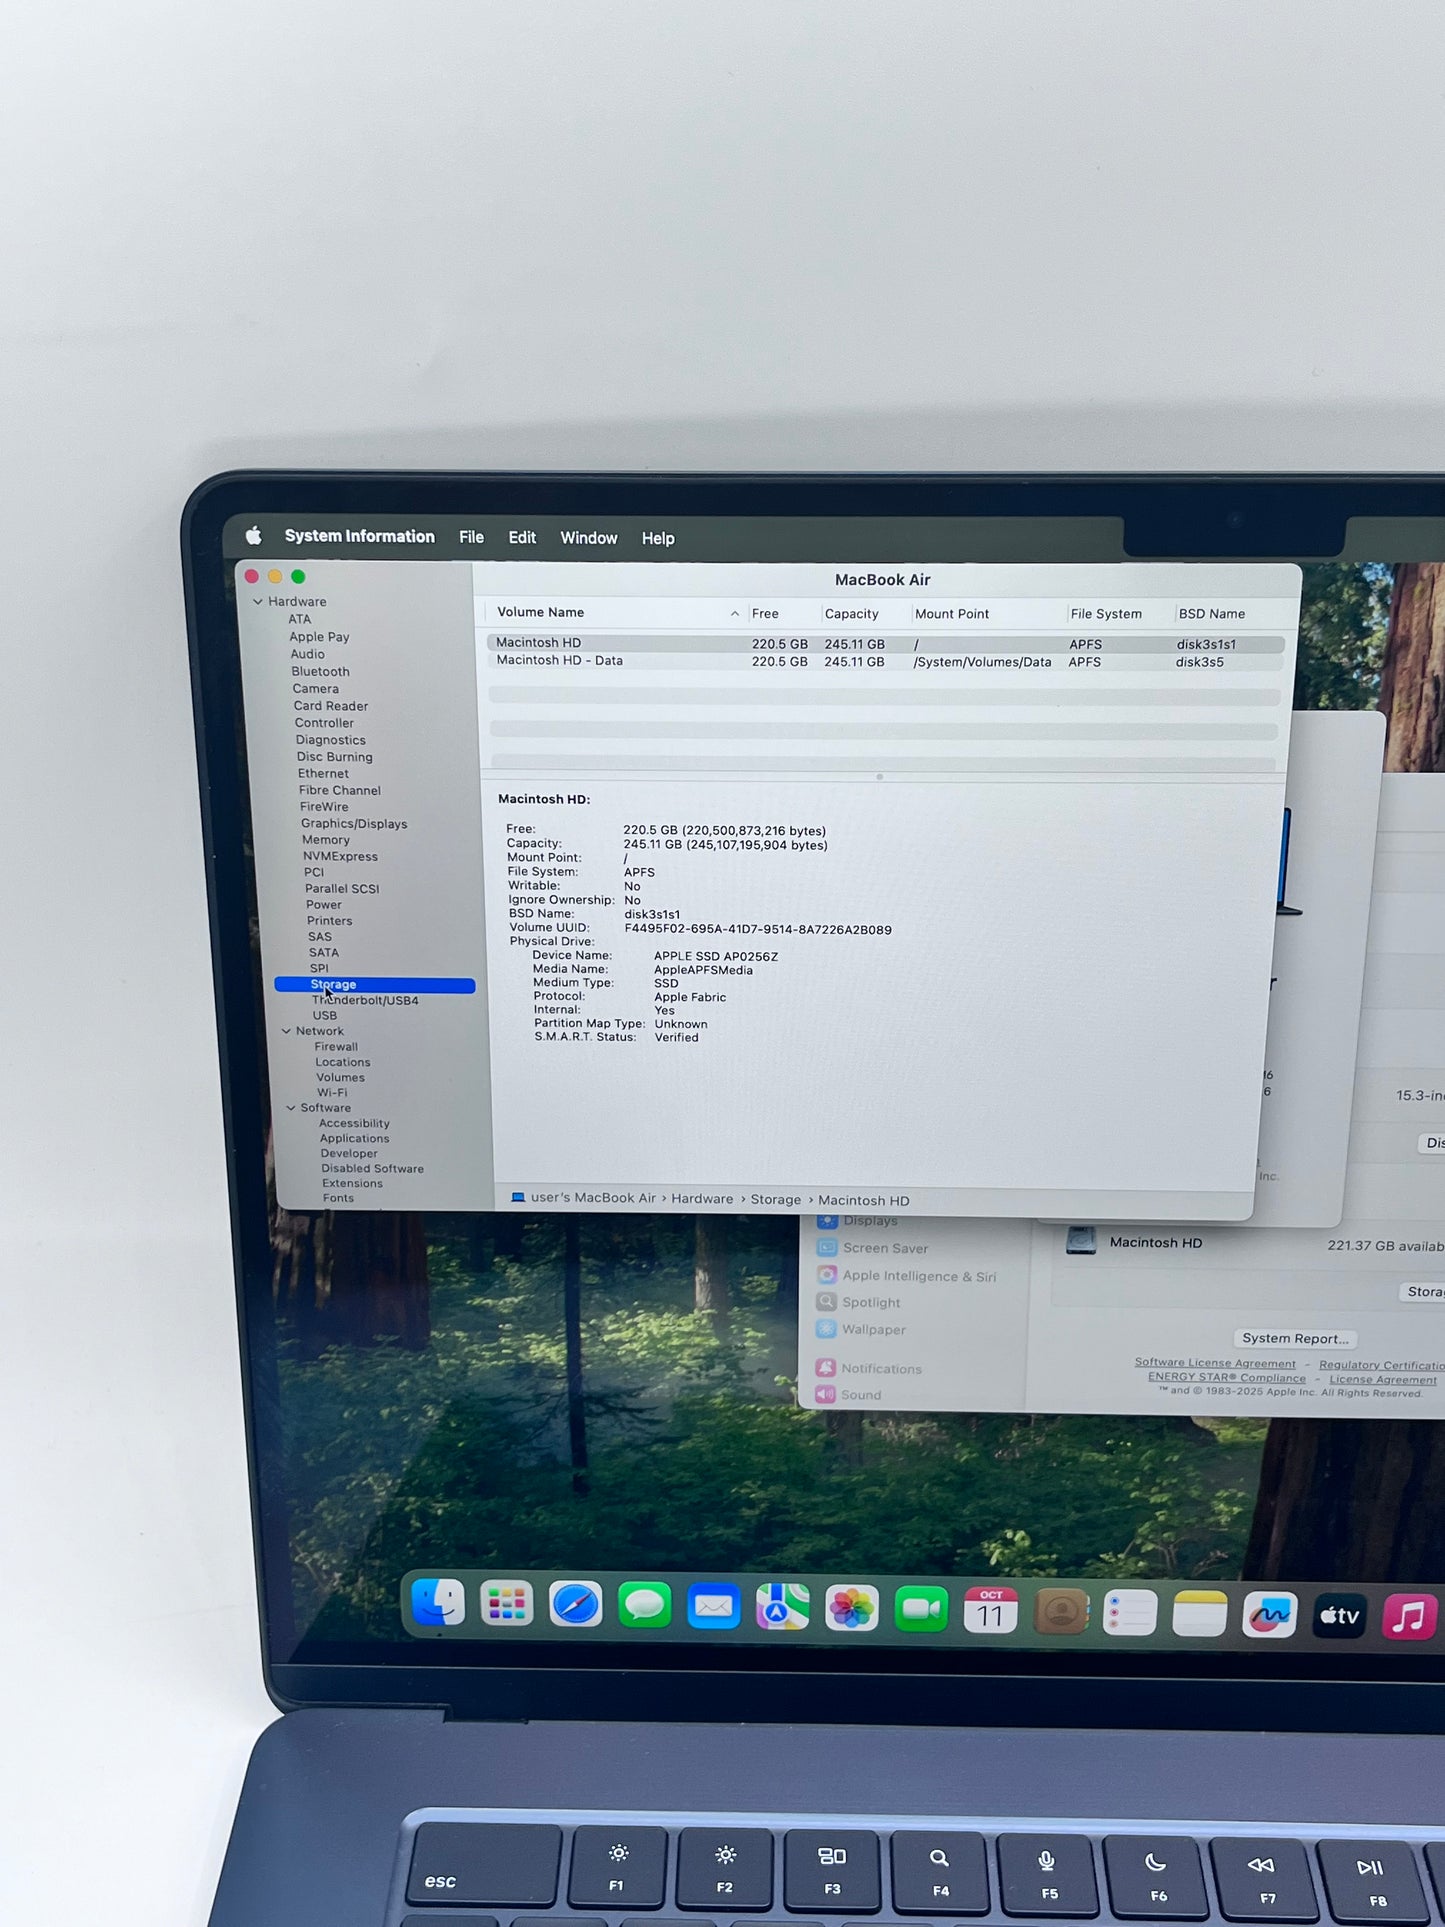Open Calendar showing Oct 11

click(x=990, y=1611)
